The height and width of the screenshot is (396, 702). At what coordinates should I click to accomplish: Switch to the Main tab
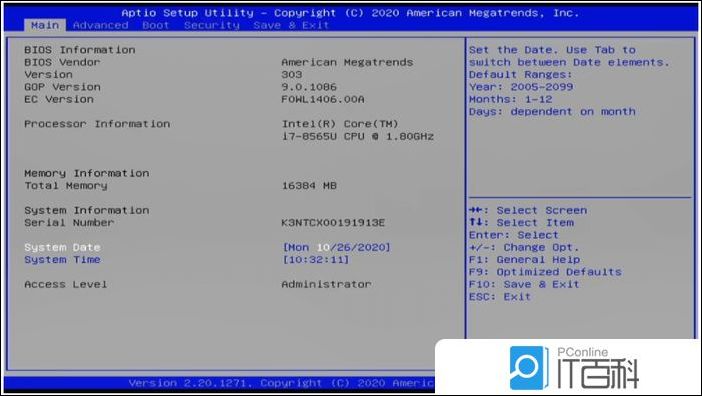click(x=45, y=25)
